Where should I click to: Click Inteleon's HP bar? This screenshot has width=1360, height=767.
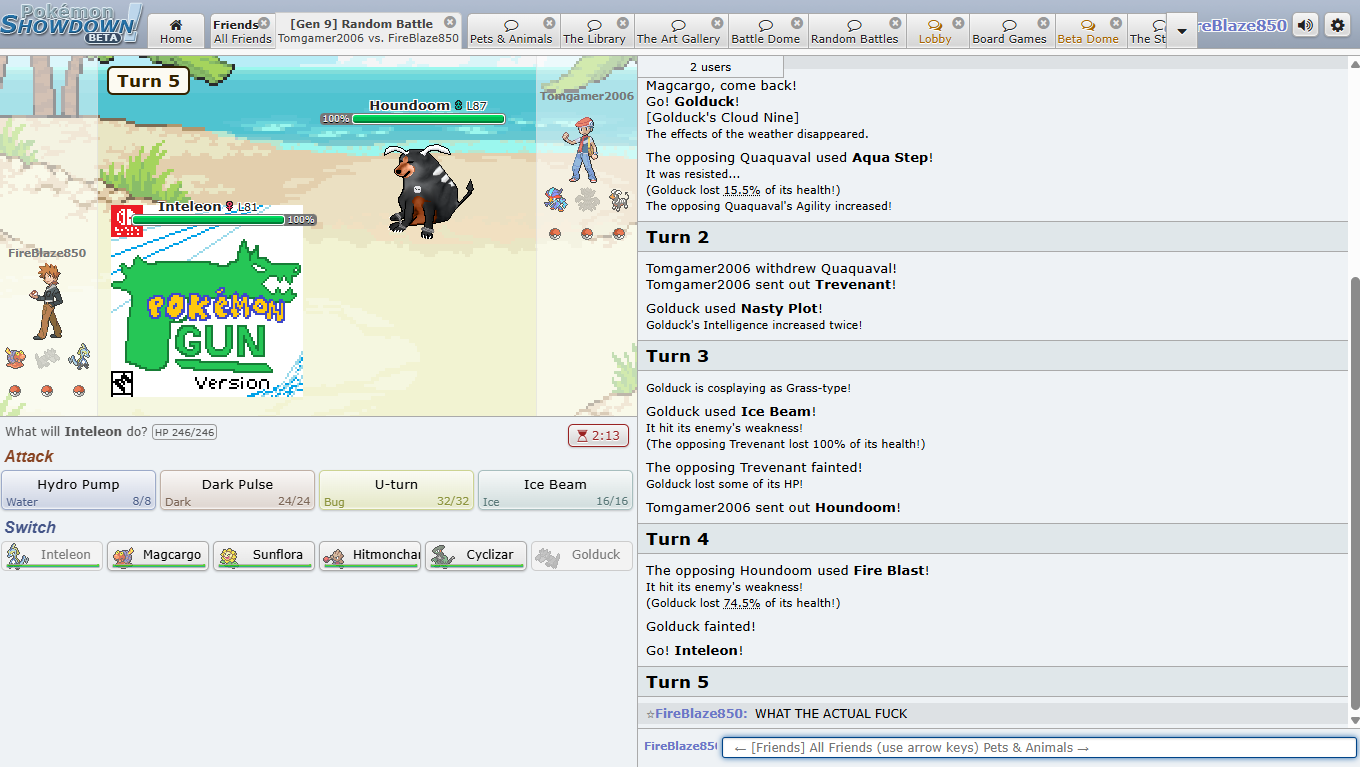(224, 219)
